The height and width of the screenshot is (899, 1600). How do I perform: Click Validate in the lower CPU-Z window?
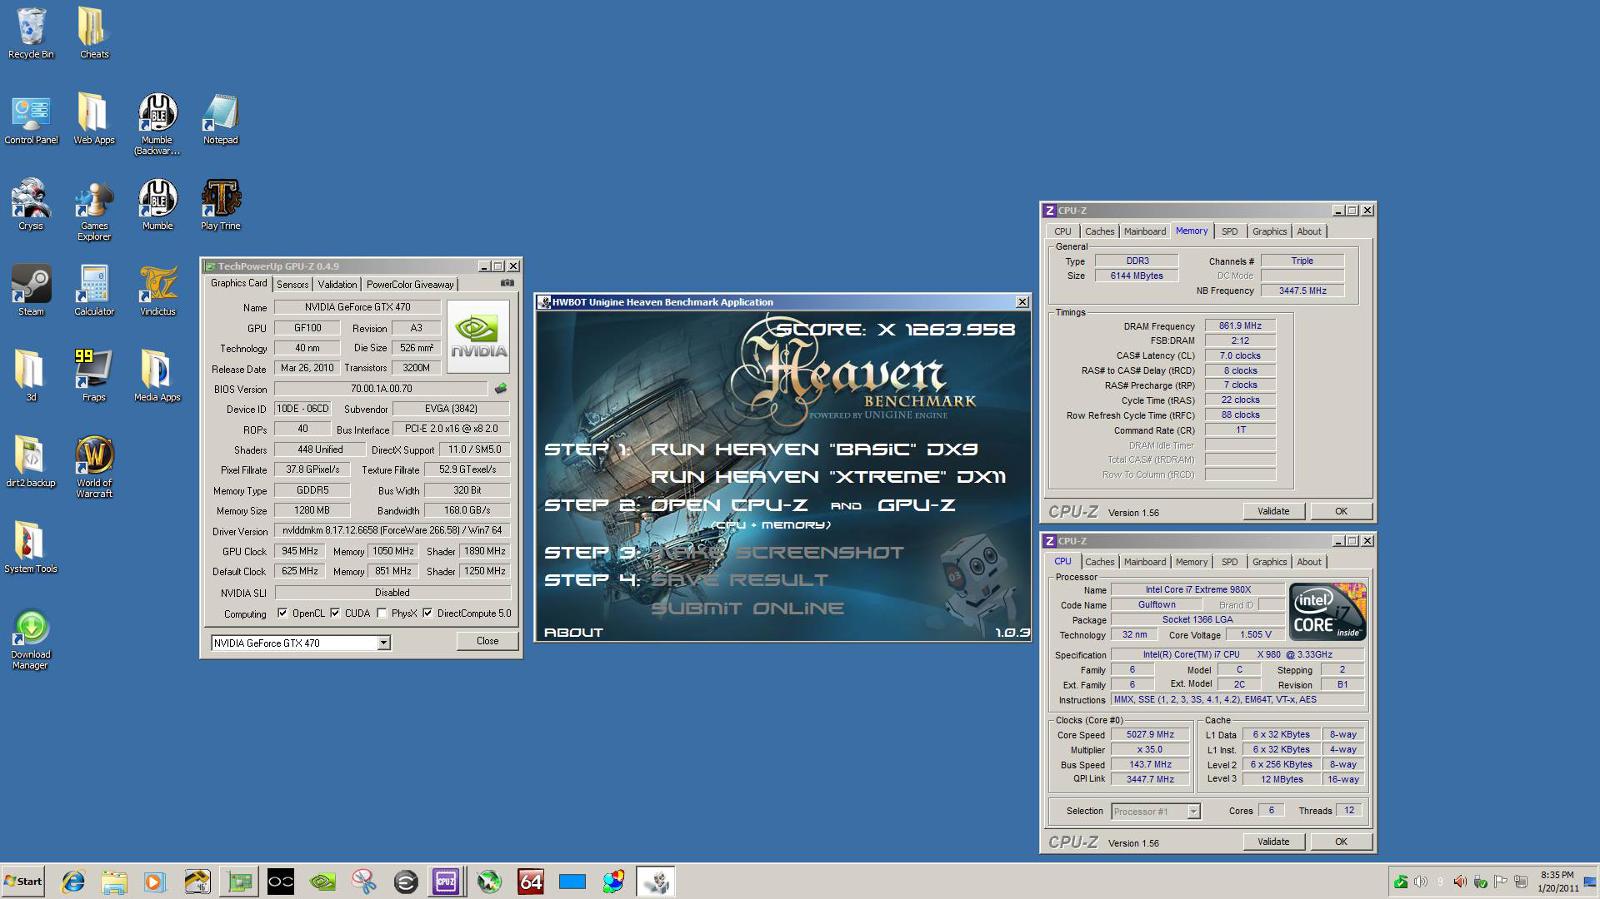coord(1273,842)
